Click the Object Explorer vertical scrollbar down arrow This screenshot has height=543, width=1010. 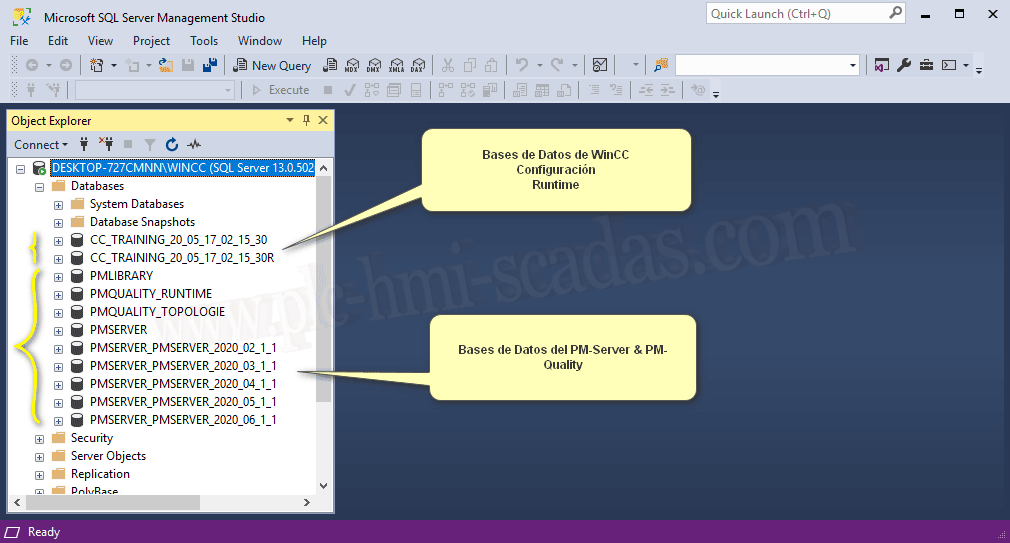323,485
